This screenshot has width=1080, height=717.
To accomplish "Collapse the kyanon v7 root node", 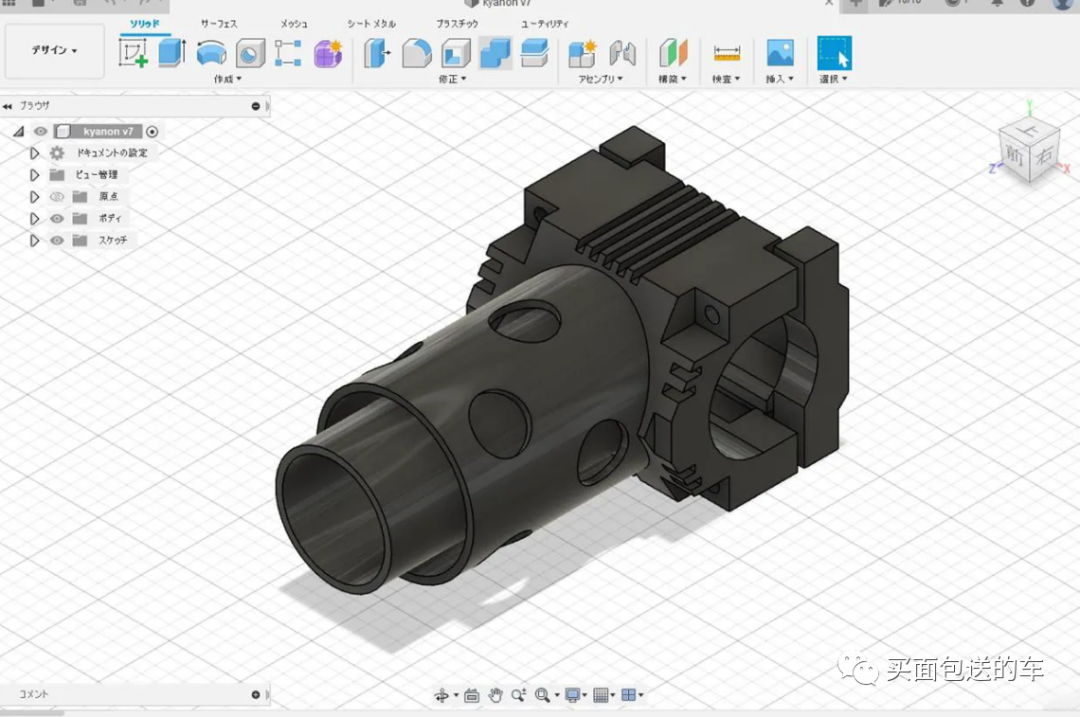I will [x=19, y=131].
